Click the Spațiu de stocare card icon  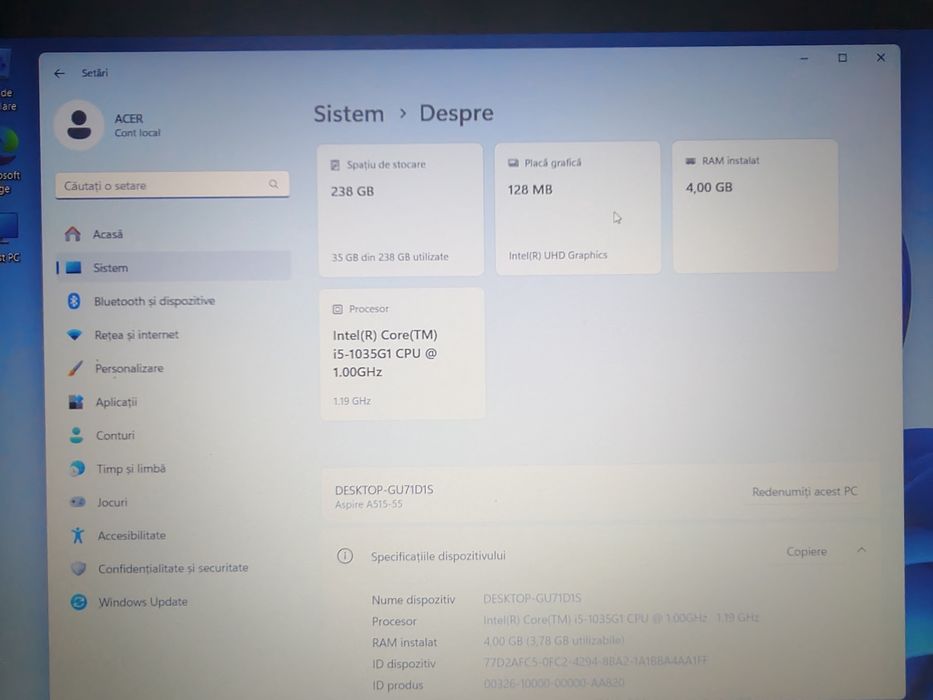pyautogui.click(x=335, y=164)
